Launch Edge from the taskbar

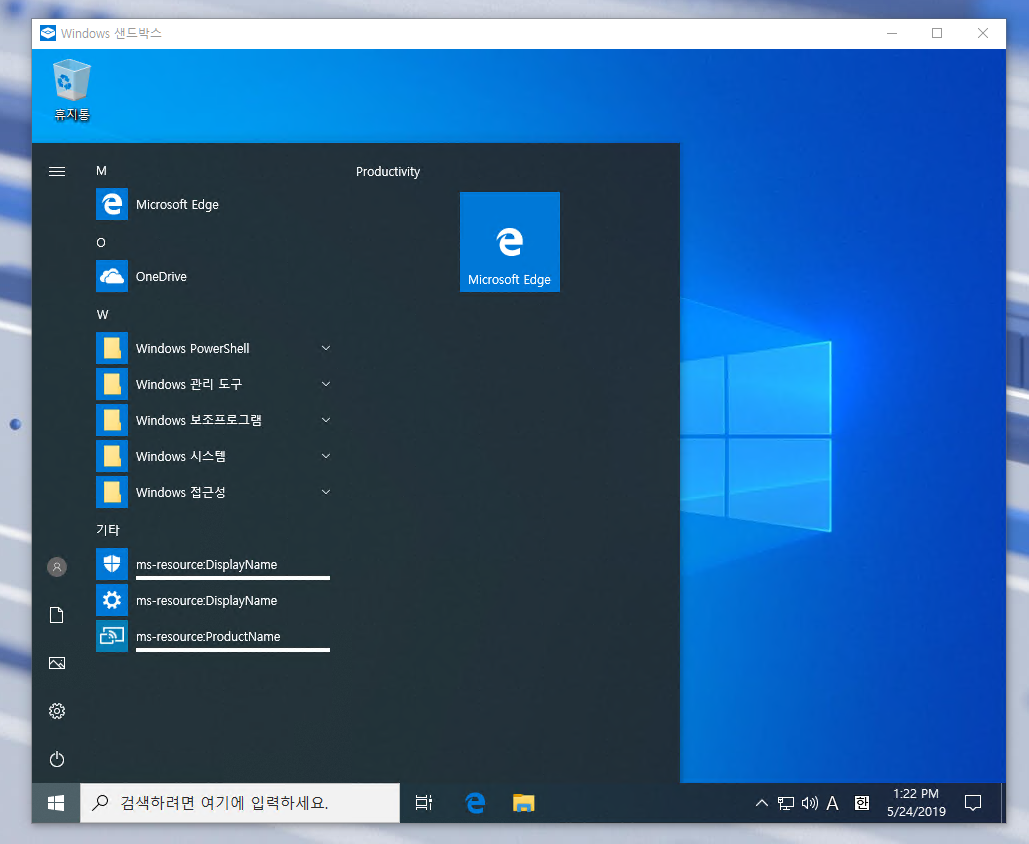[x=474, y=803]
